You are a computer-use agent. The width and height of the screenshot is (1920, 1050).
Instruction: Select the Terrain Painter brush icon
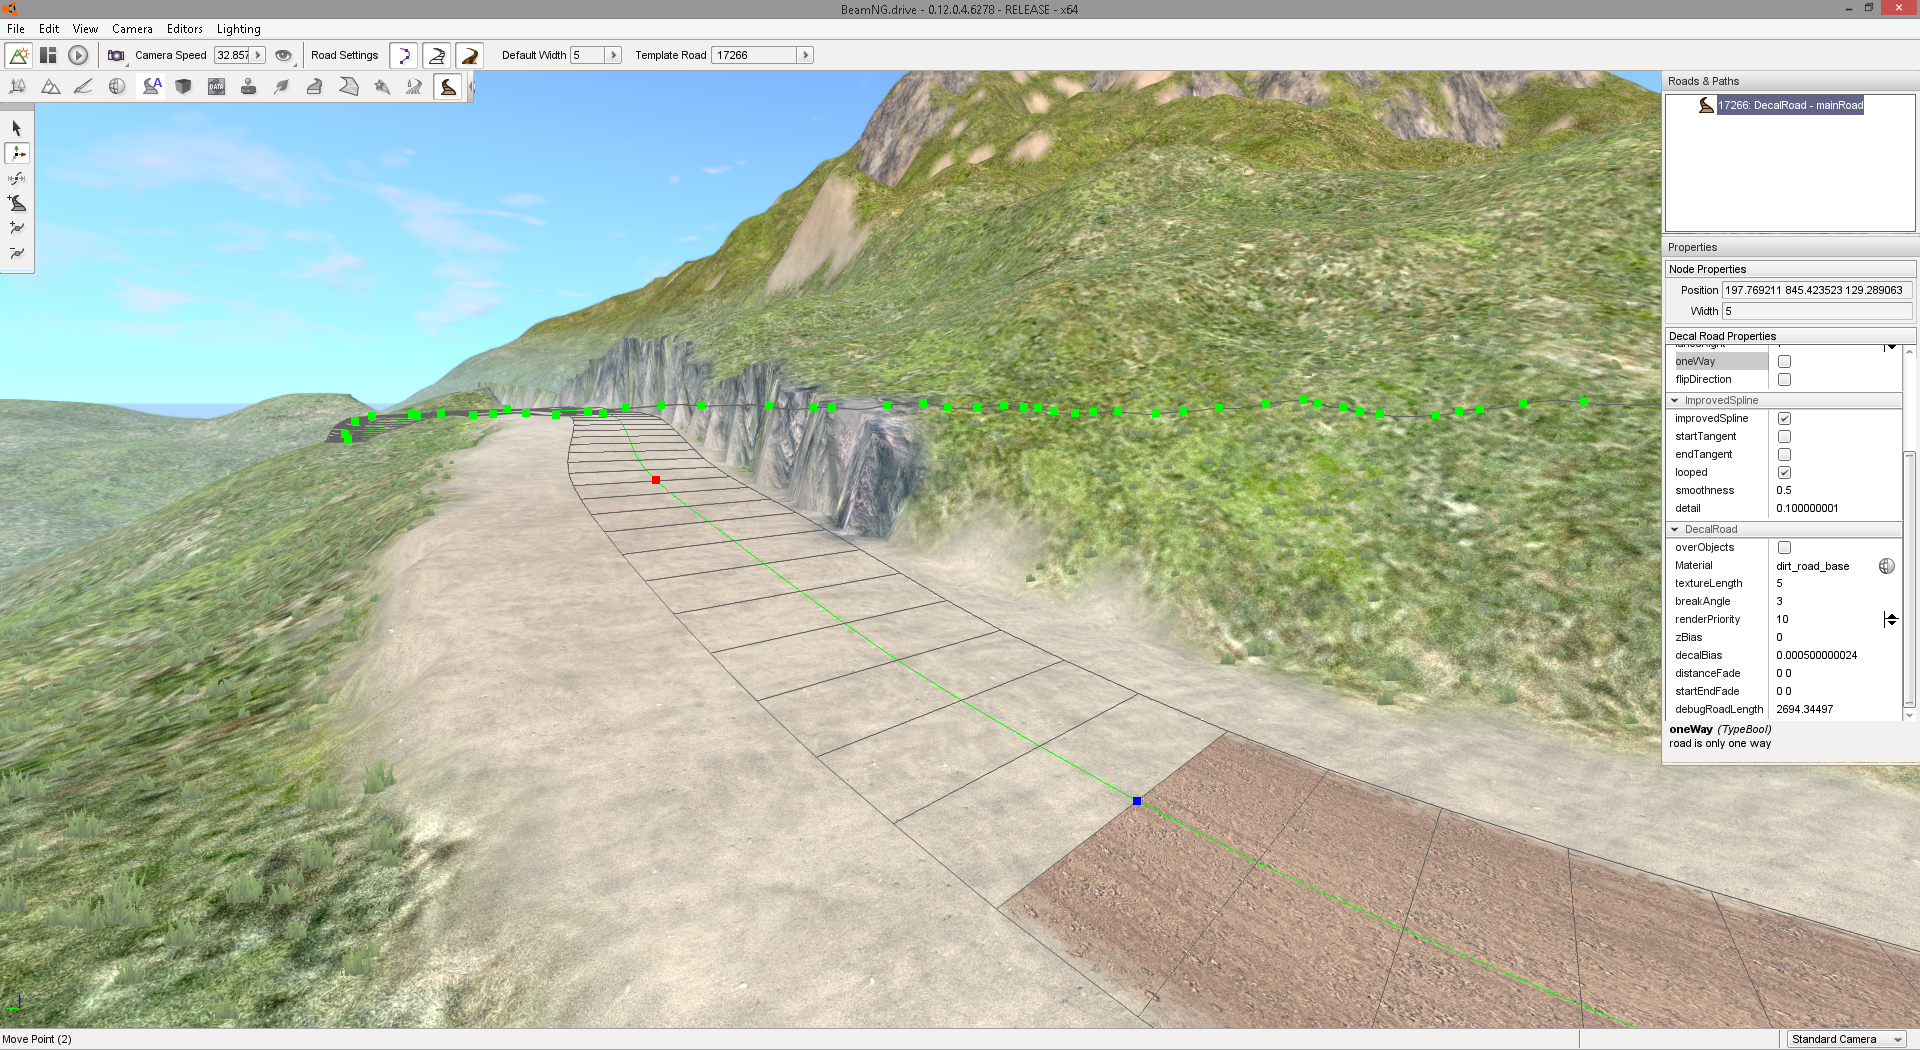[83, 87]
